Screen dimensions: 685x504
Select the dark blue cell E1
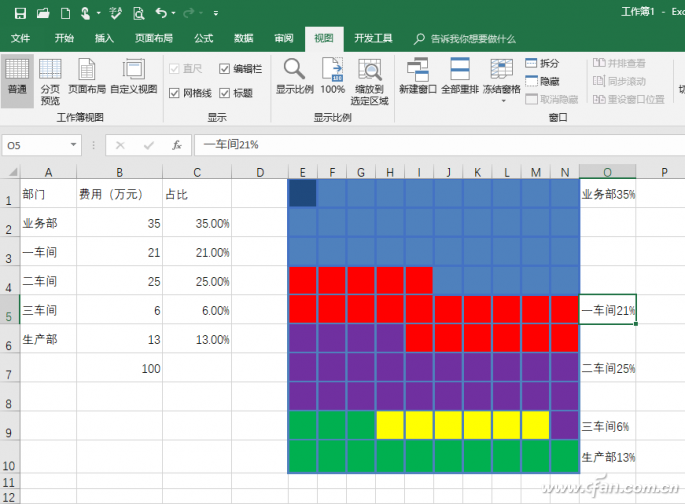pyautogui.click(x=302, y=193)
